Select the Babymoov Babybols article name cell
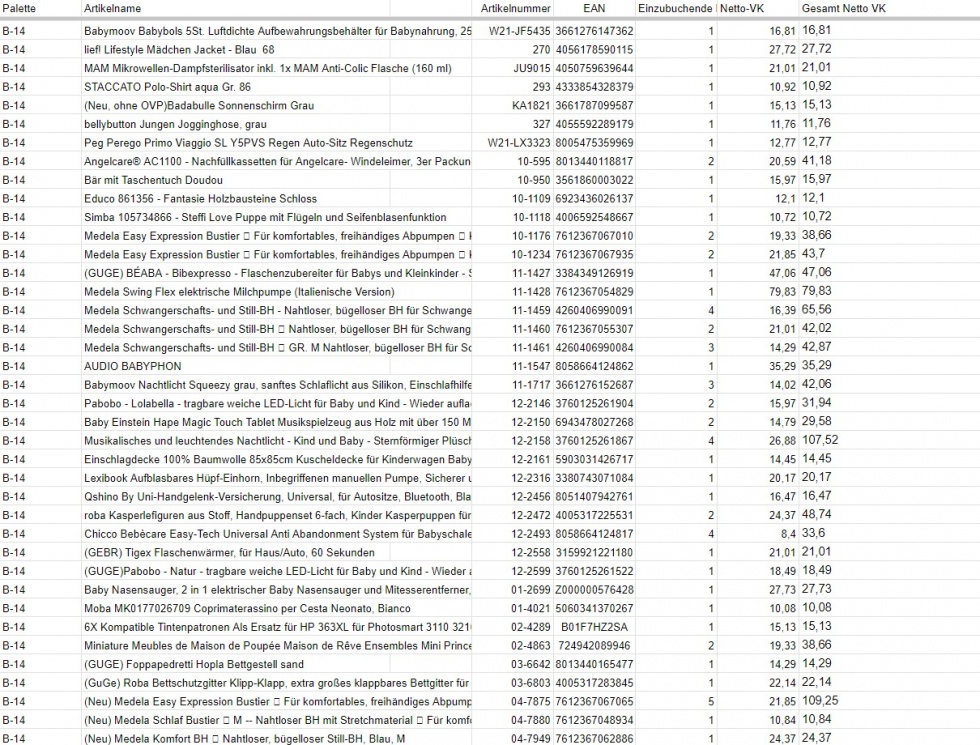The width and height of the screenshot is (980, 745). point(278,31)
